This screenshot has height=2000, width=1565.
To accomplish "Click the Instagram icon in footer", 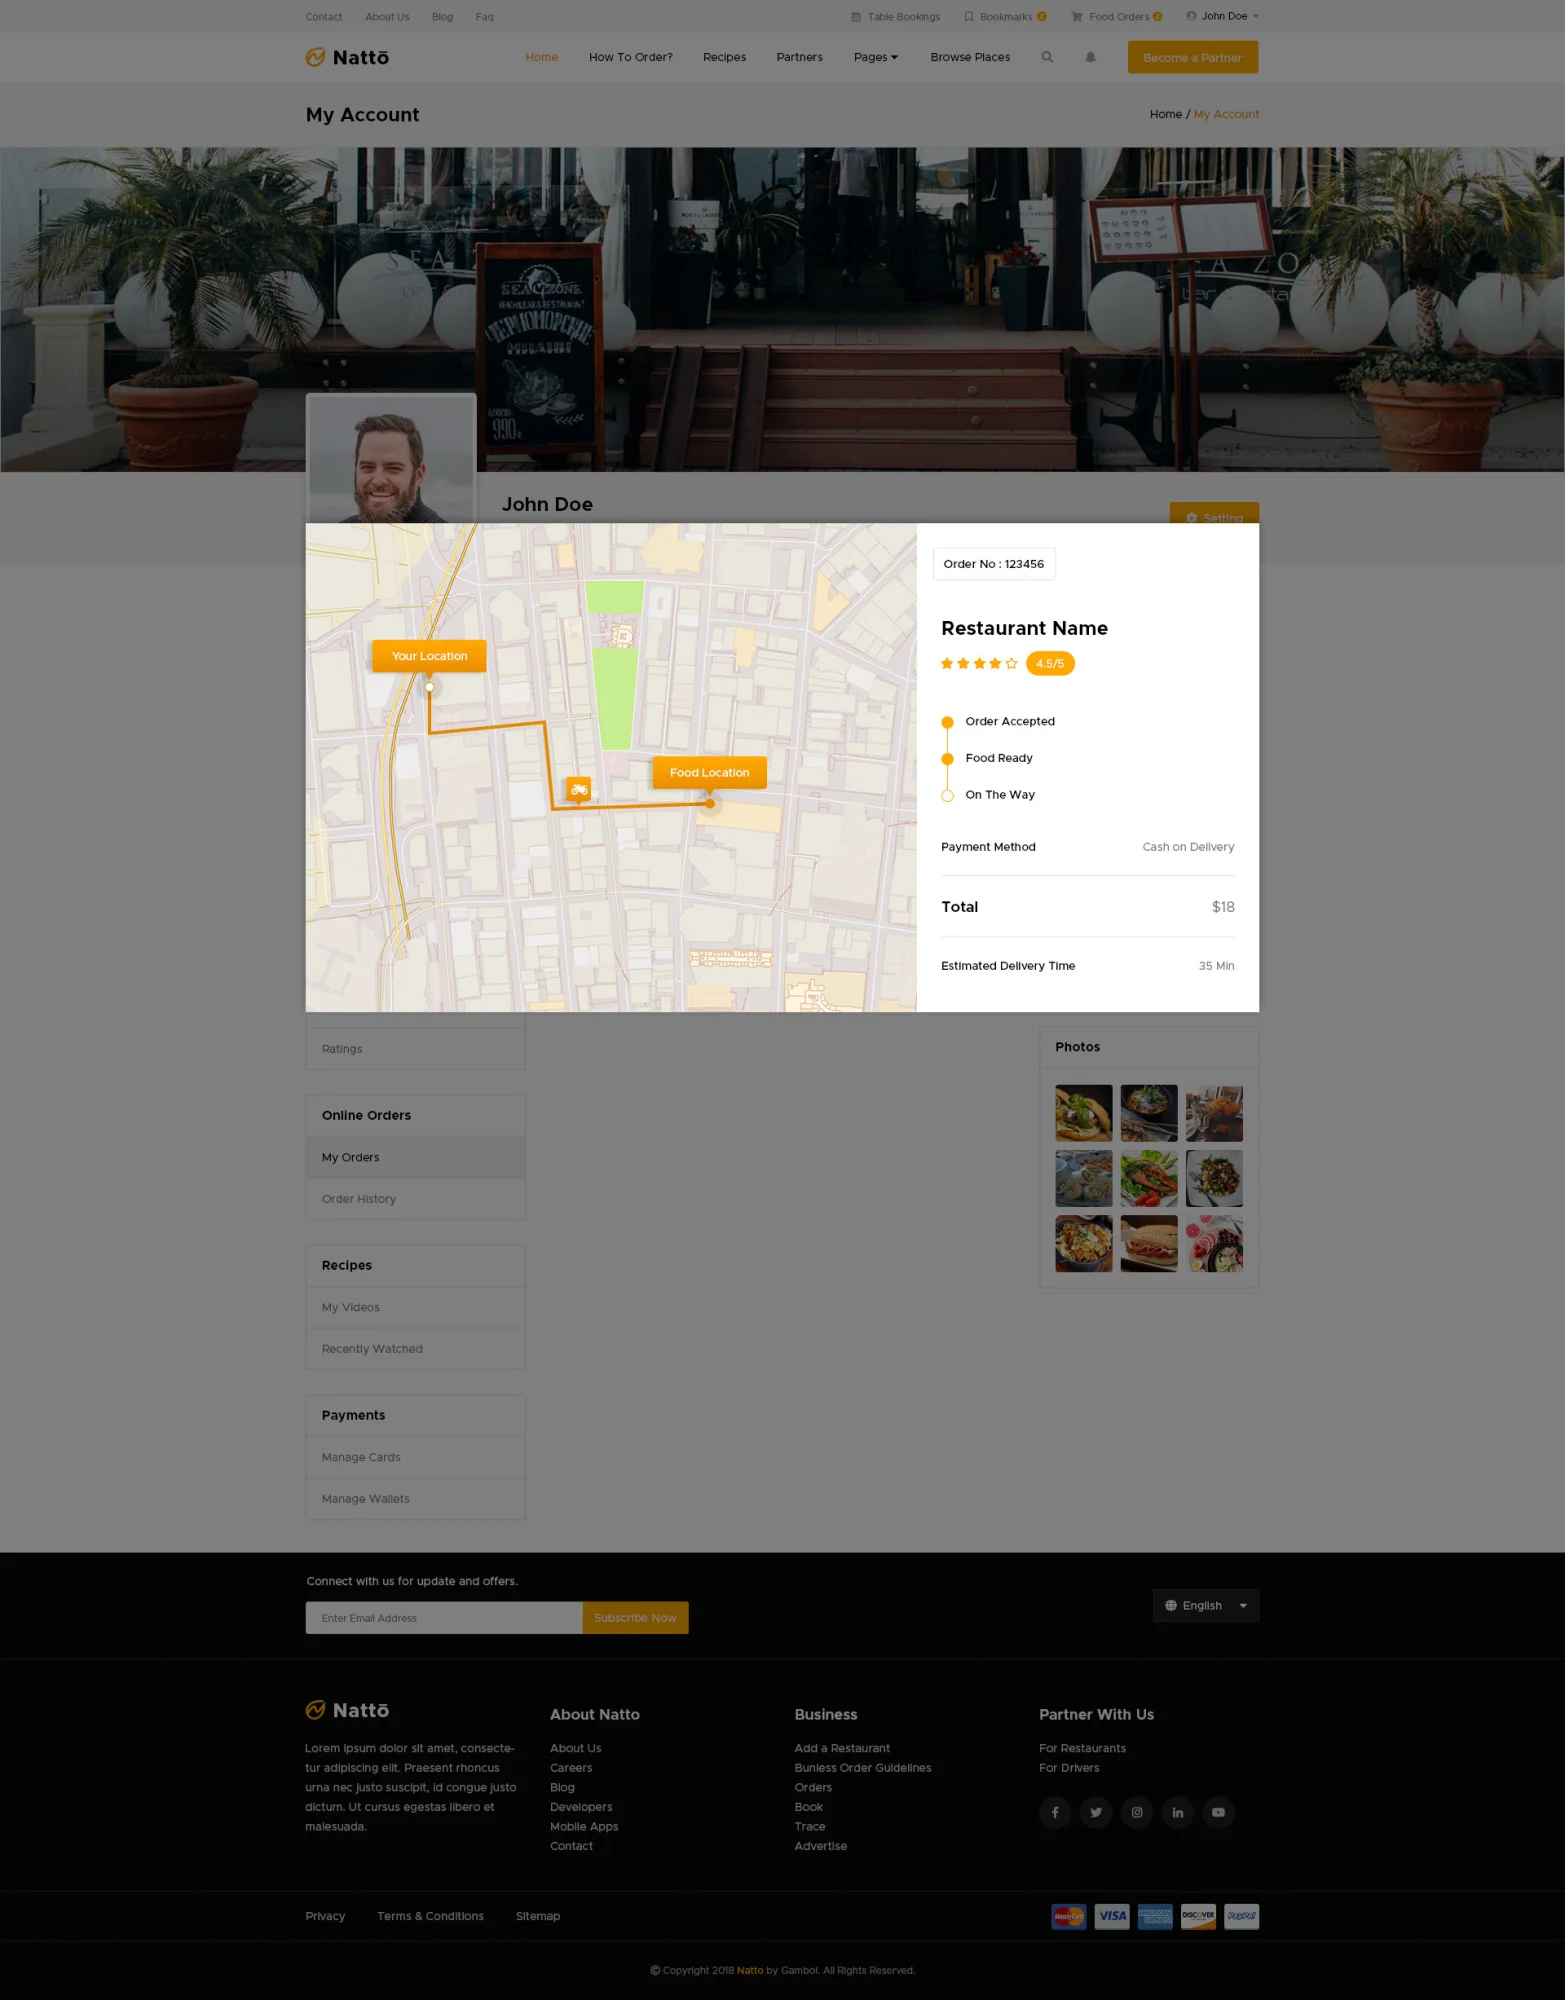I will [x=1137, y=1812].
